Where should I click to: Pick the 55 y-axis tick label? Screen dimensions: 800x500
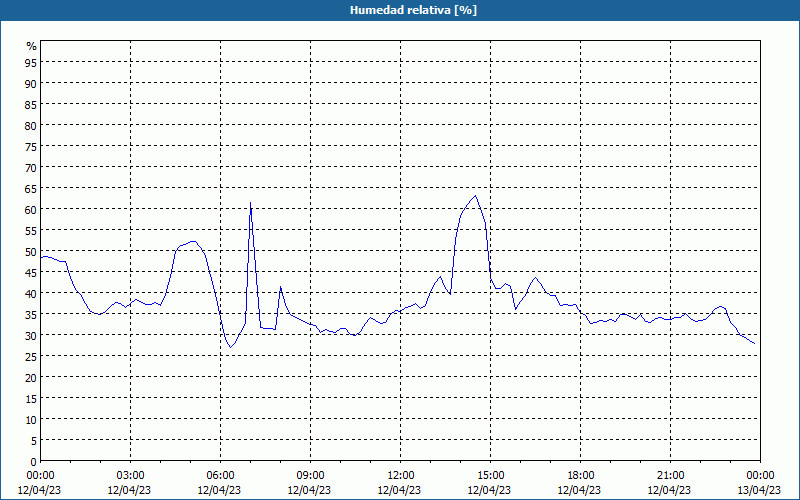(x=31, y=231)
